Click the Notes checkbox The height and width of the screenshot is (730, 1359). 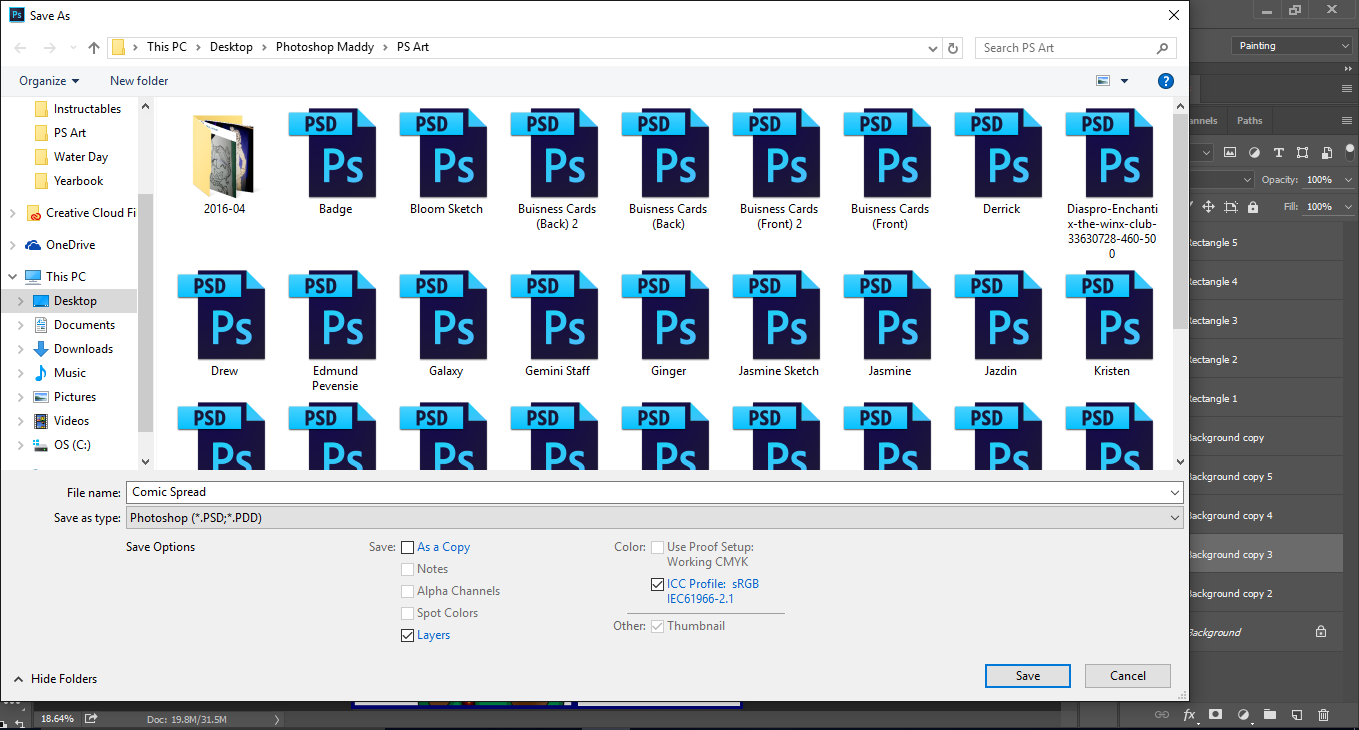tap(407, 569)
